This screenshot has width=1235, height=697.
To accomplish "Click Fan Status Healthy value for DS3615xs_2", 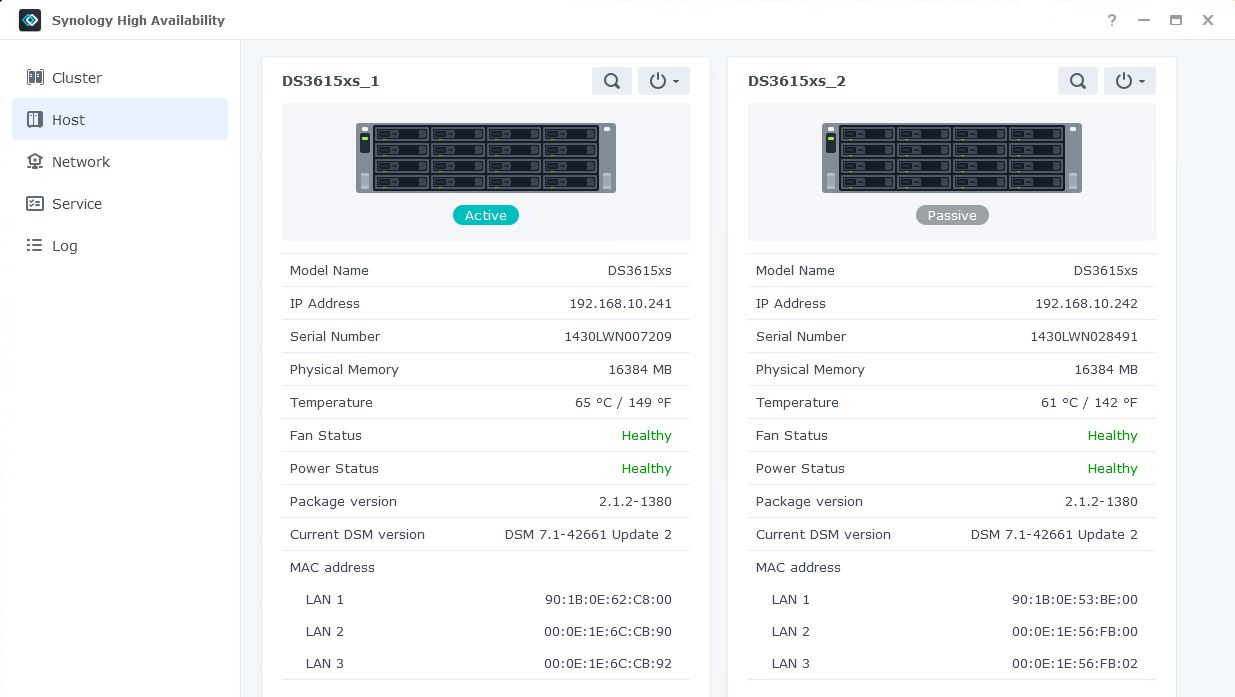I will [1113, 435].
